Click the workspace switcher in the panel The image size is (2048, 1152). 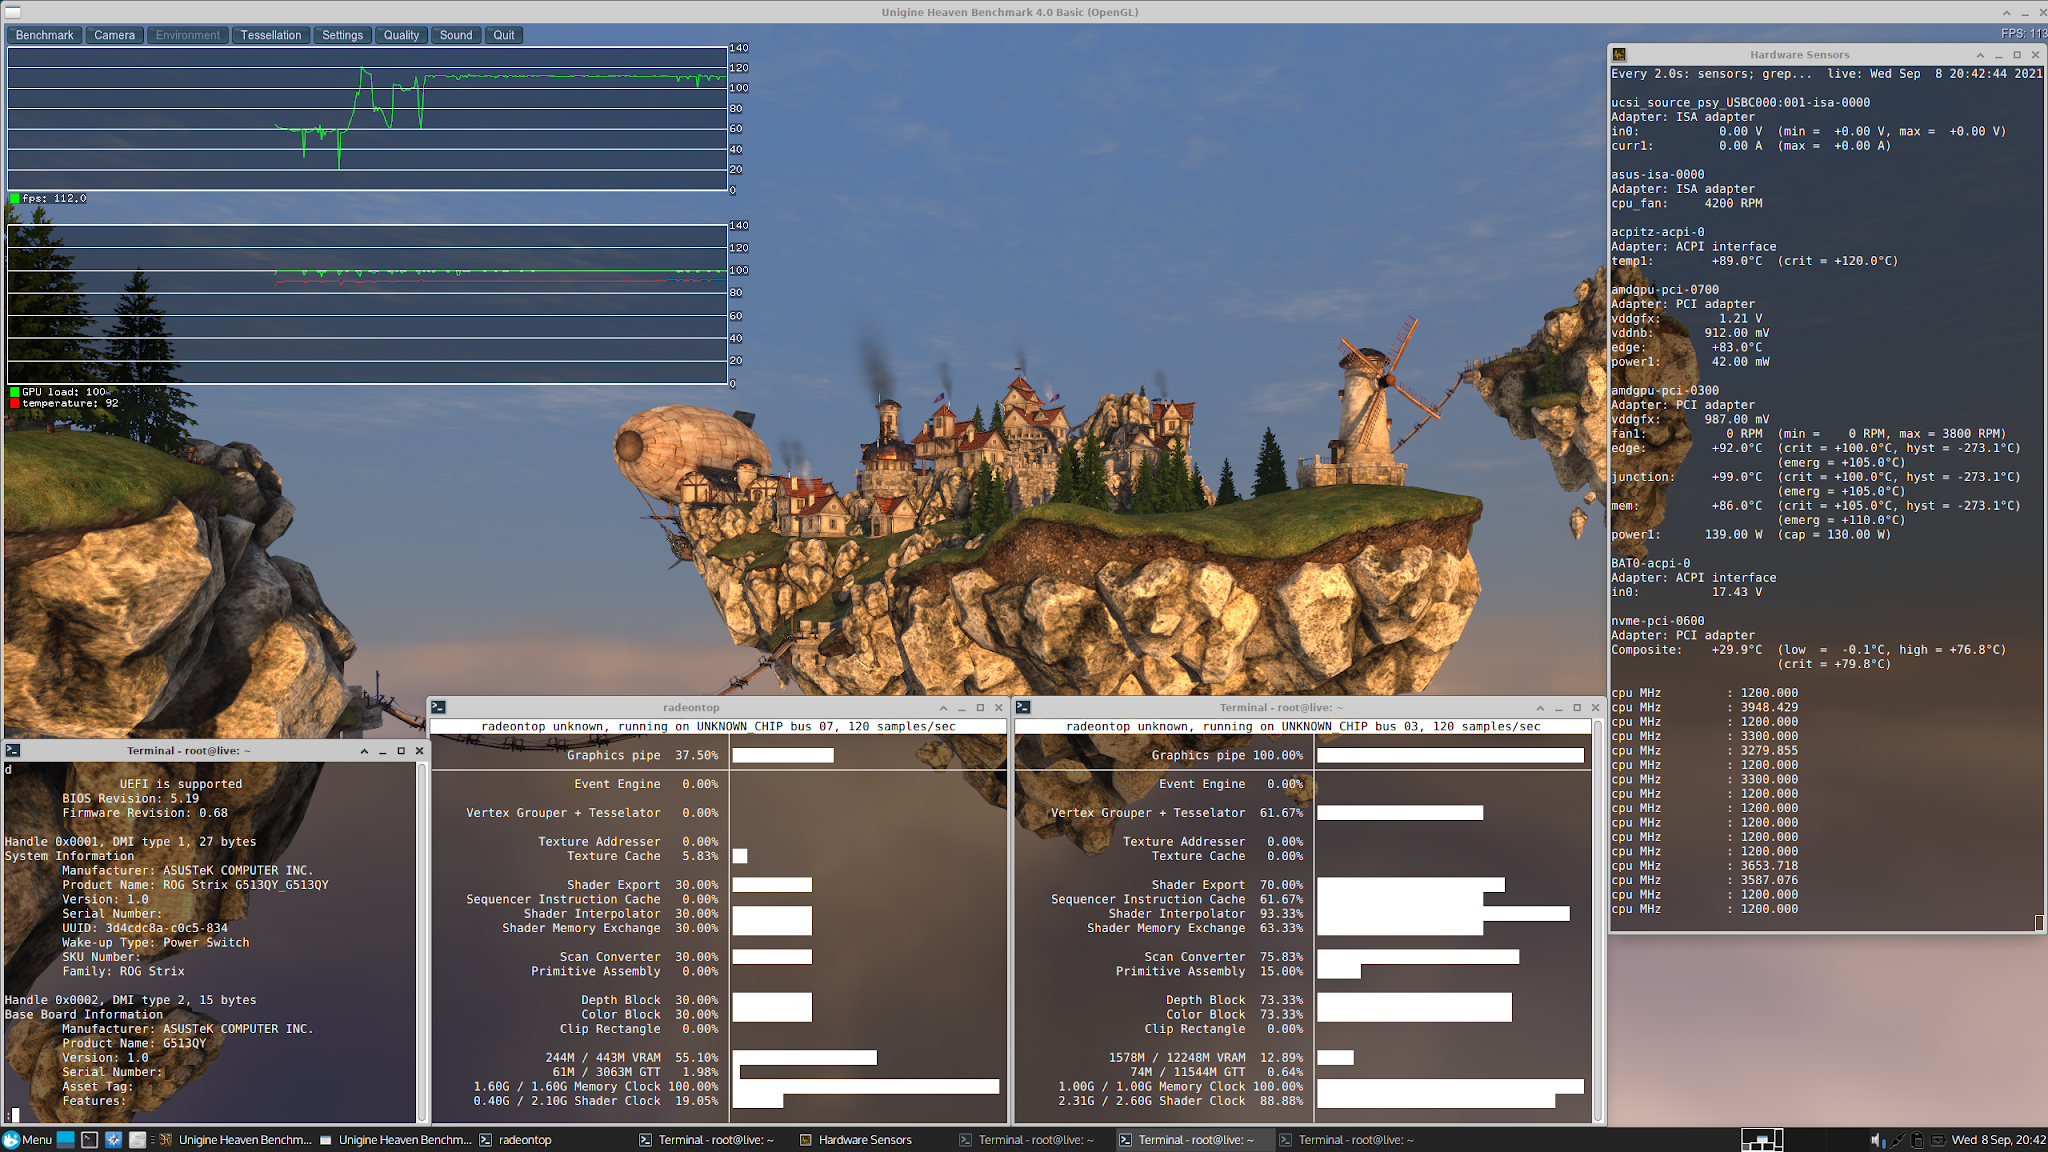(1761, 1139)
